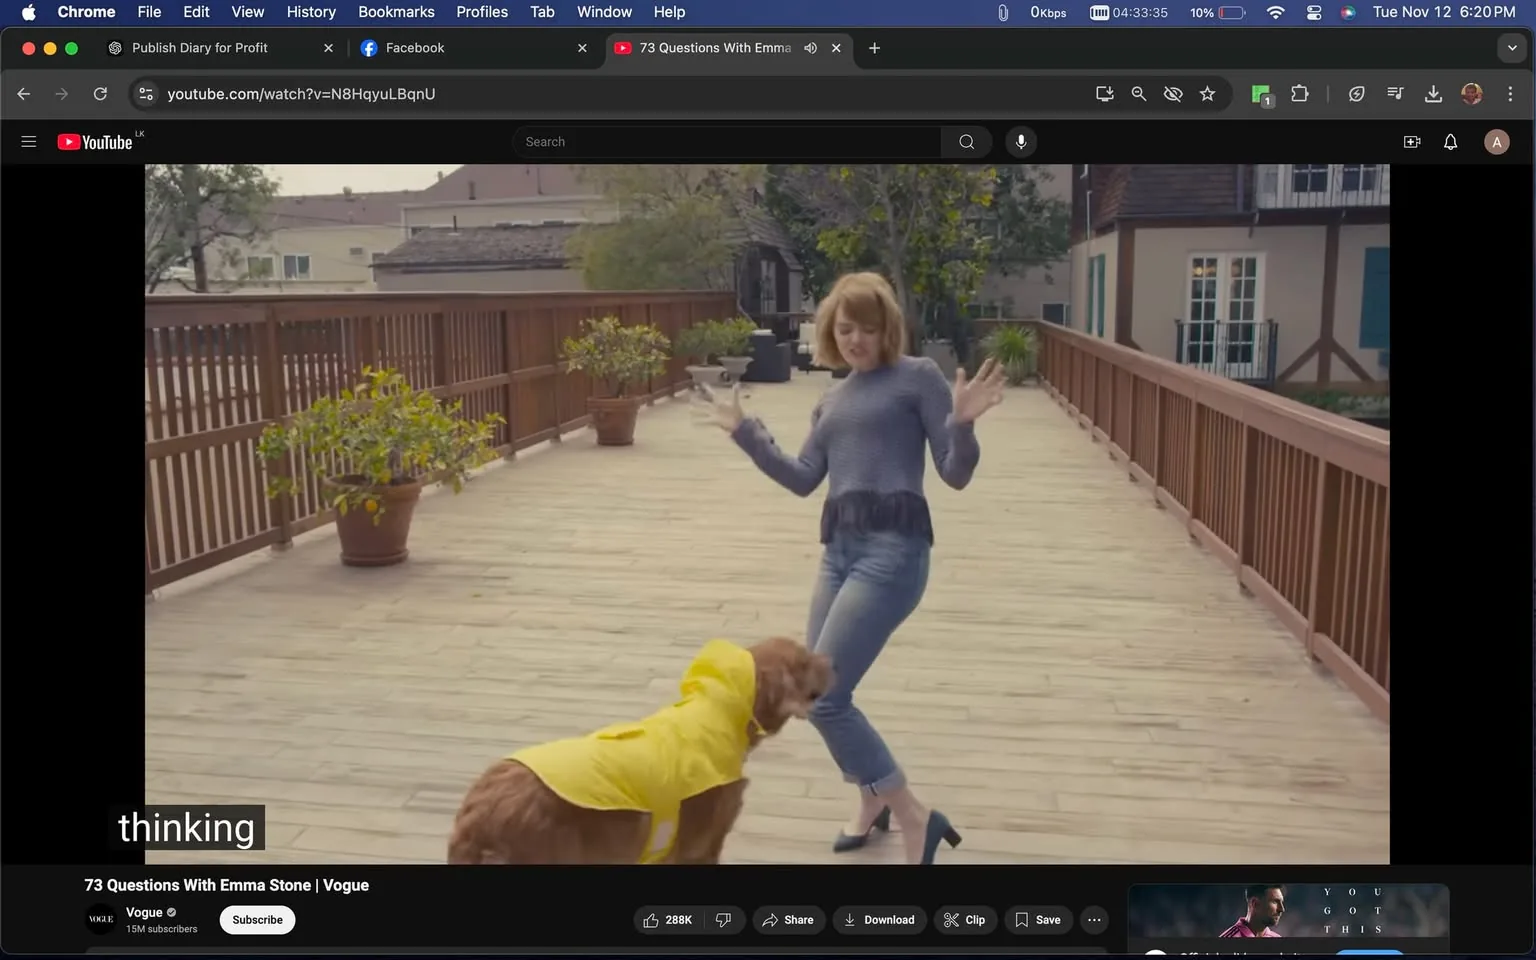This screenshot has height=960, width=1536.
Task: Subscribe to the Vogue channel
Action: point(256,919)
